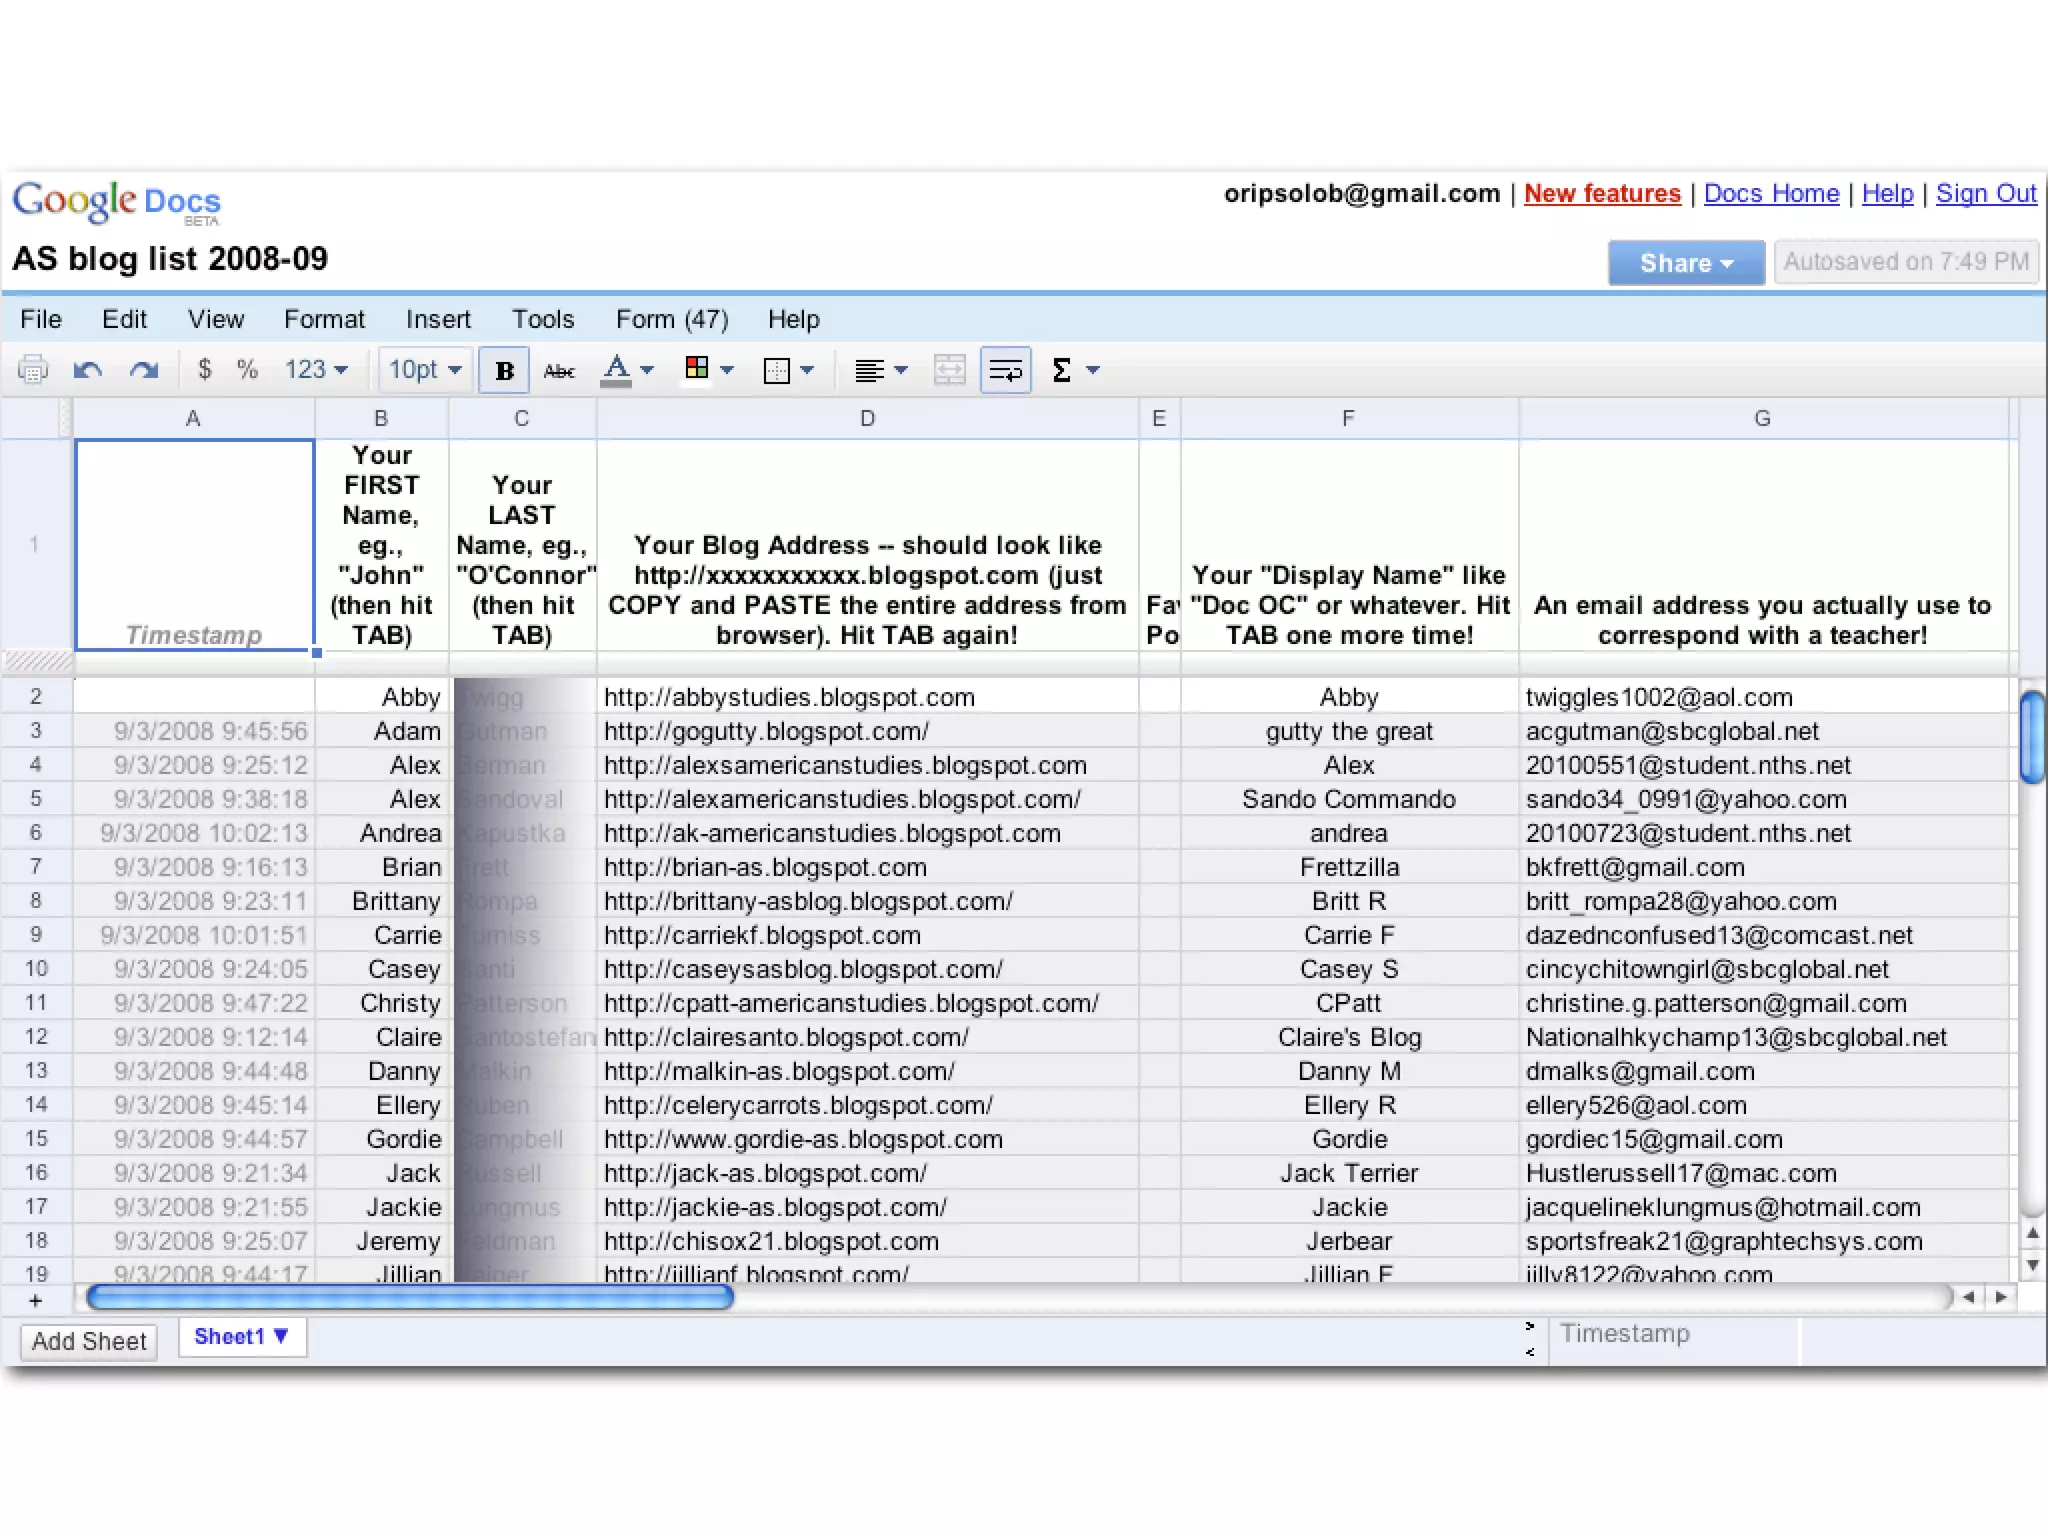
Task: Select column D header
Action: (x=867, y=419)
